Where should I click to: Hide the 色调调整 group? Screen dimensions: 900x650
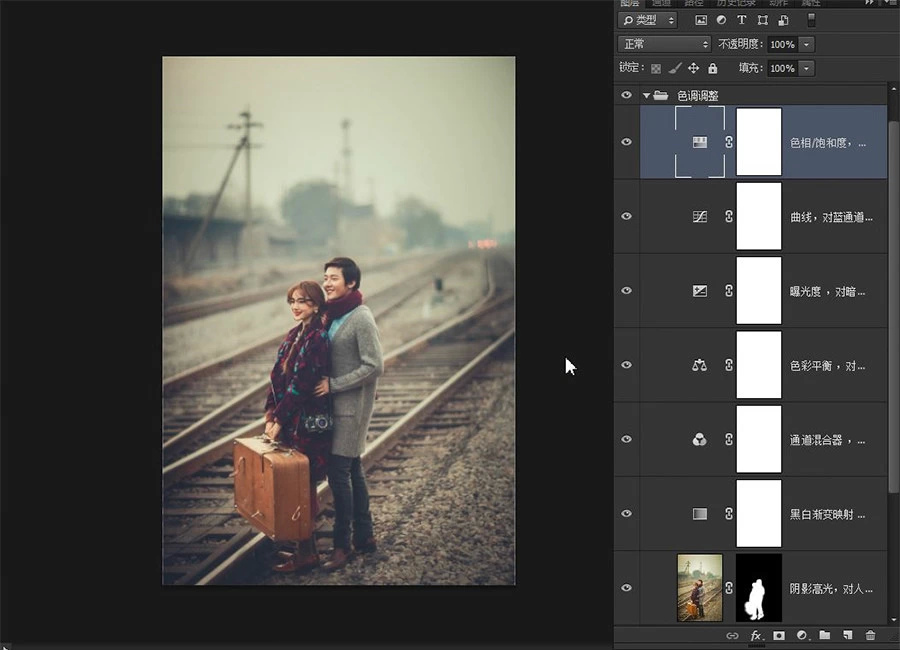[x=627, y=95]
